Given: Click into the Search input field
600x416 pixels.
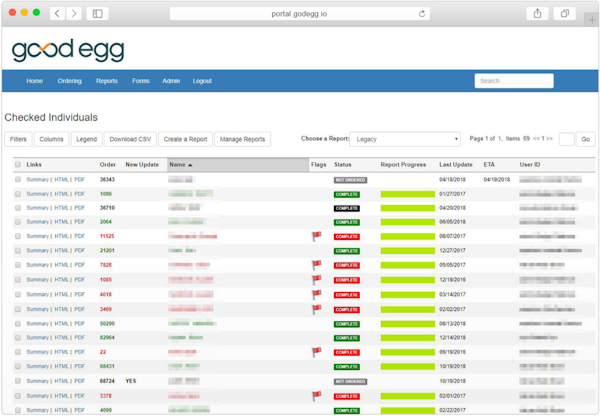Looking at the screenshot, I should coord(513,81).
